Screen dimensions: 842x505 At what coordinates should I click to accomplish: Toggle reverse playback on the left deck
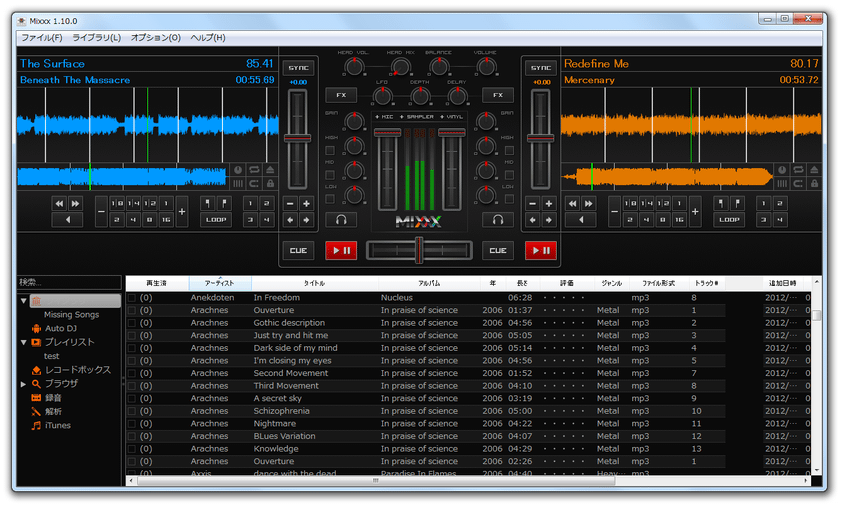[x=68, y=220]
